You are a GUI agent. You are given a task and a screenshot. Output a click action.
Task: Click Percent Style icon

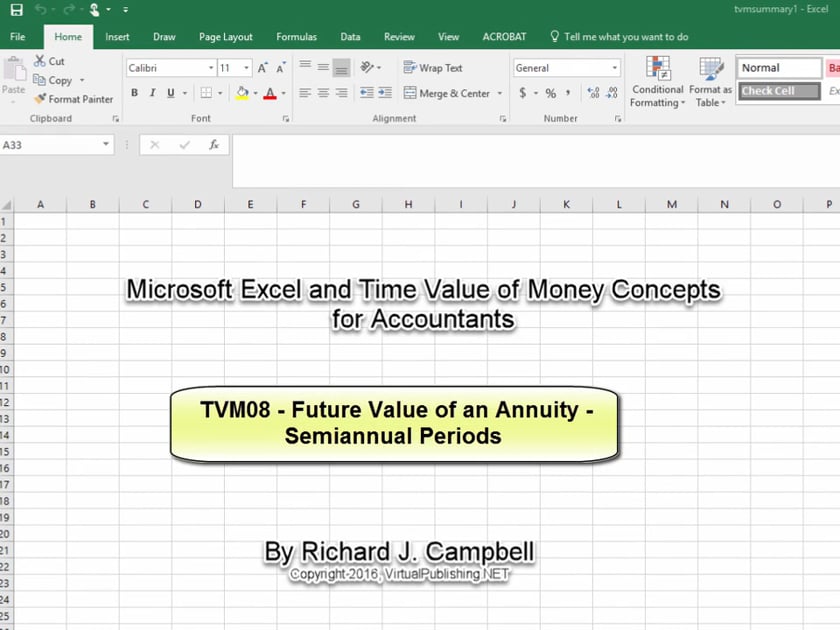[551, 93]
